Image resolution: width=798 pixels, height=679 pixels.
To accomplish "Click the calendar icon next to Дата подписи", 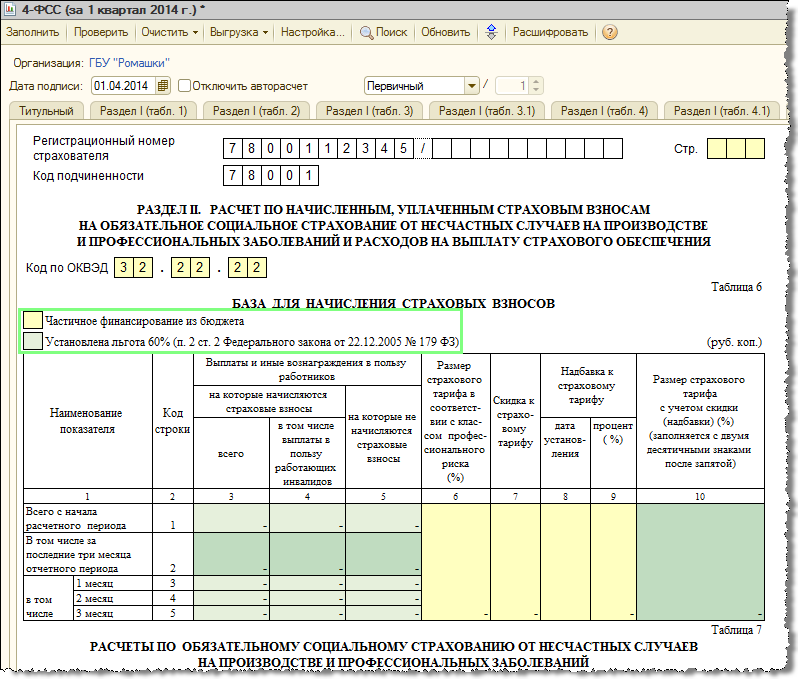I will [164, 86].
